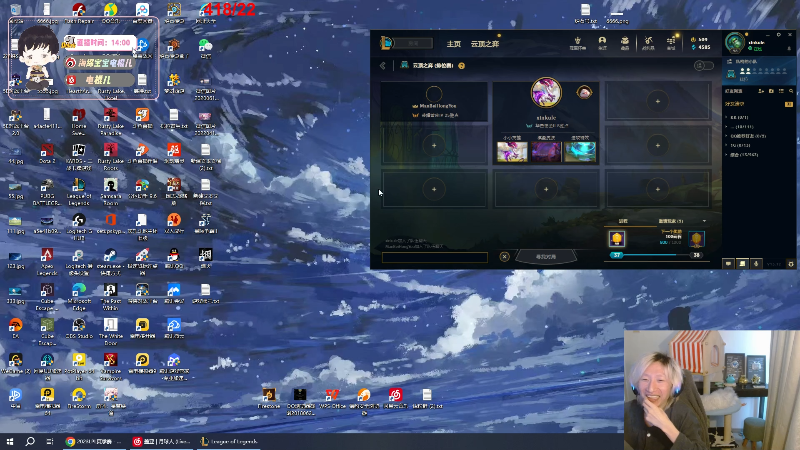
Task: Open the collection chest icon in League's top bar
Action: [x=624, y=42]
